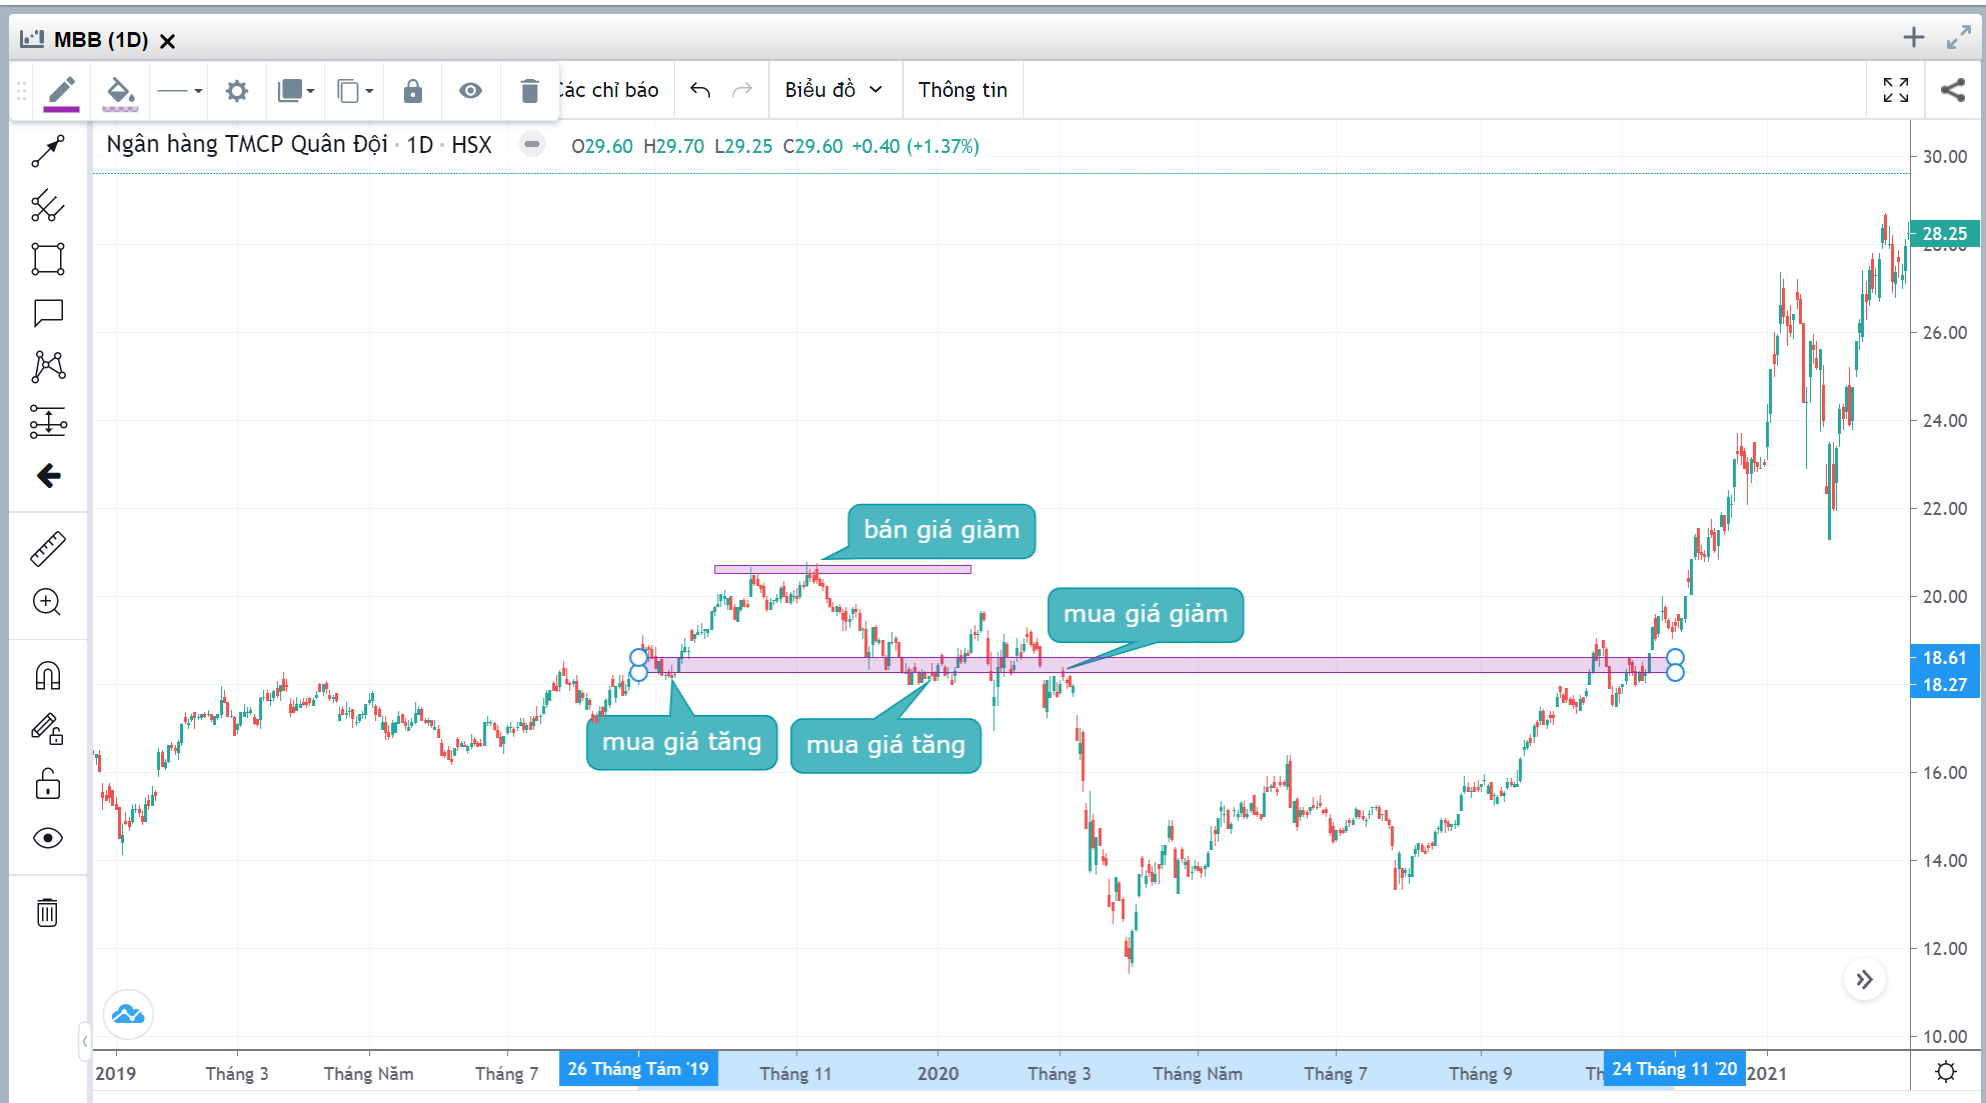
Task: Choose the ruler measure tool
Action: tap(48, 548)
